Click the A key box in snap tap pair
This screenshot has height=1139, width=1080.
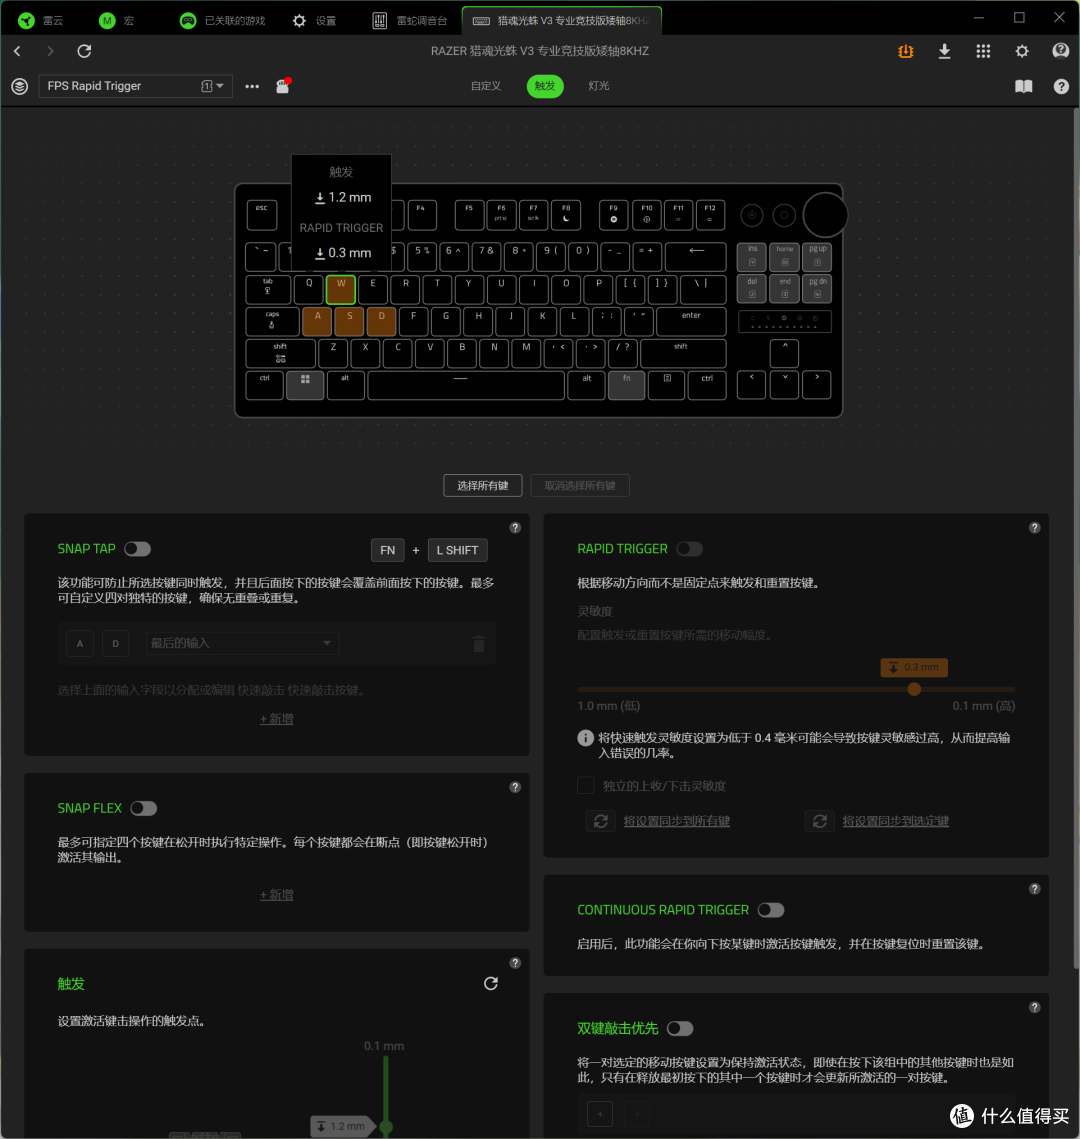tap(80, 644)
